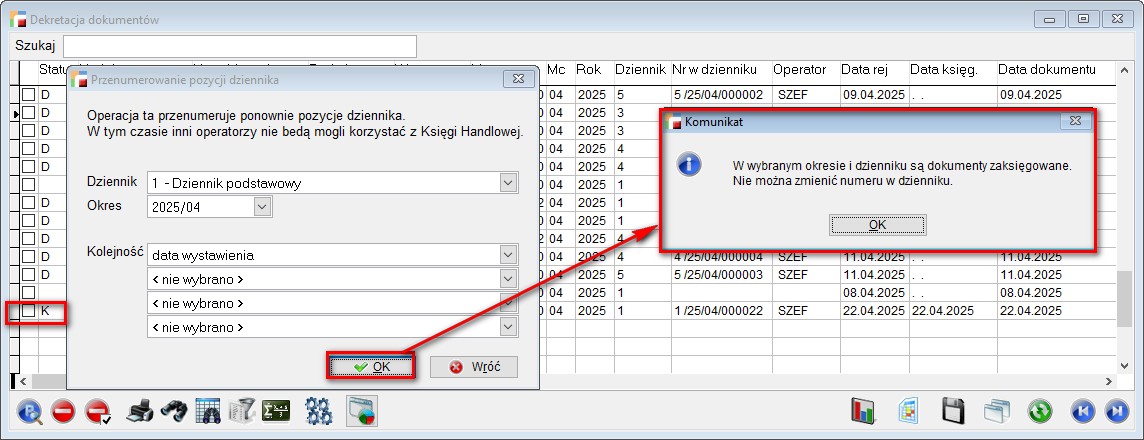Screen dimensions: 1144x440
Task: Click the green refresh arrows icon
Action: point(1040,410)
